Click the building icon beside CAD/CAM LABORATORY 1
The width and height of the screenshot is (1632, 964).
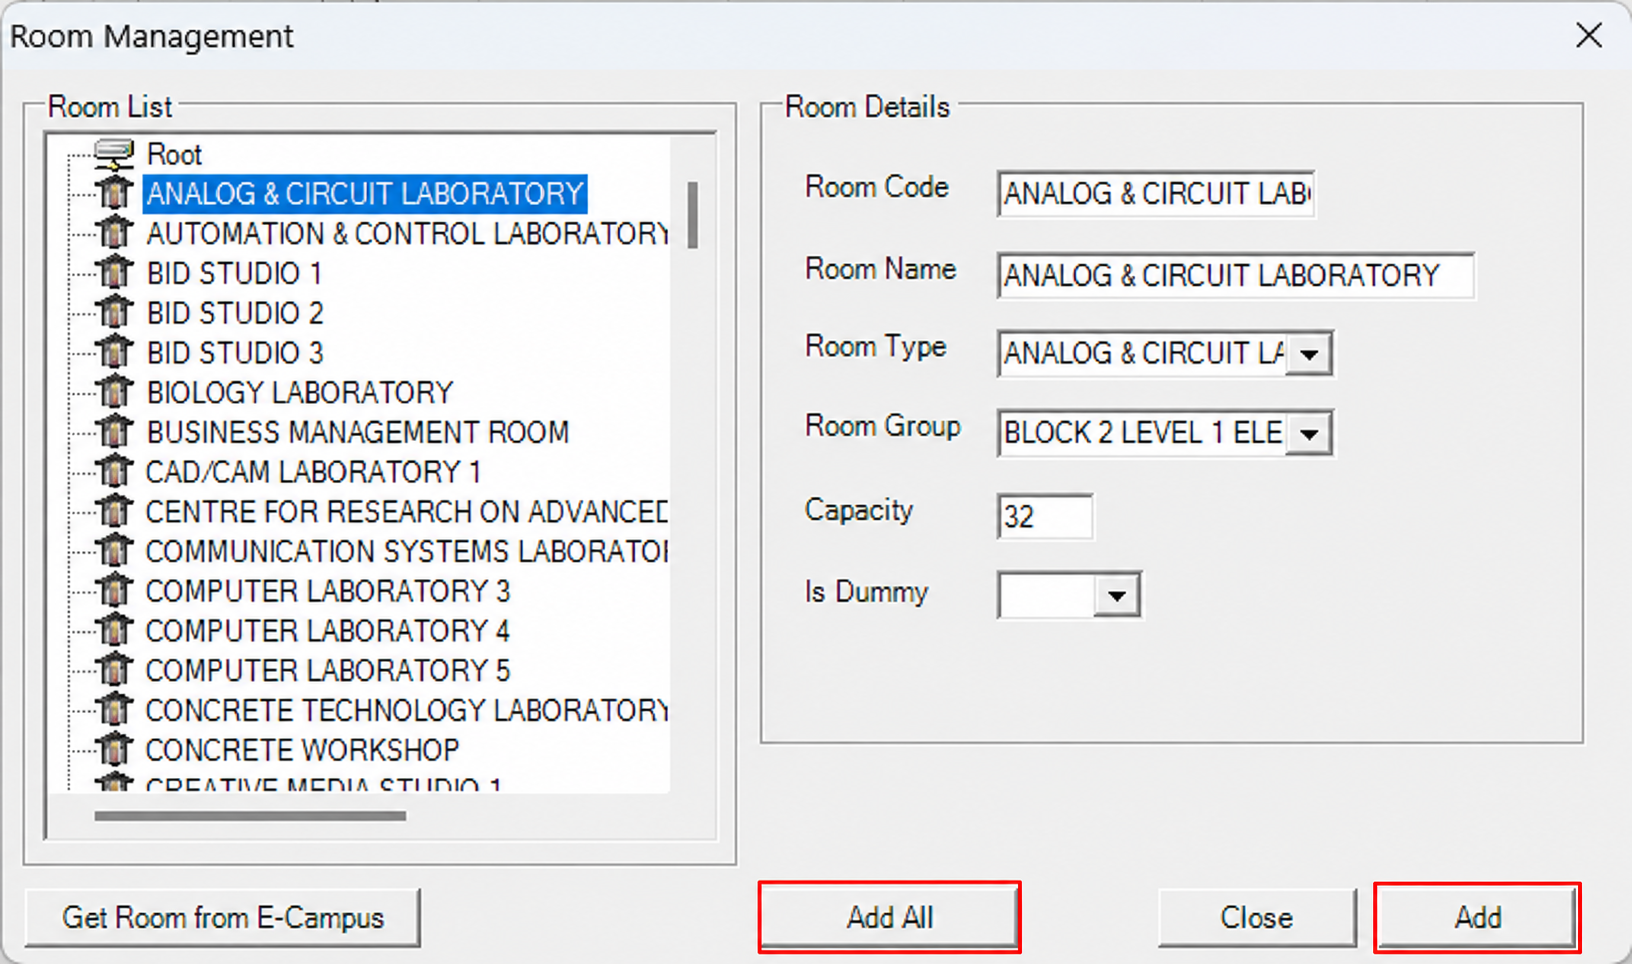pyautogui.click(x=114, y=472)
